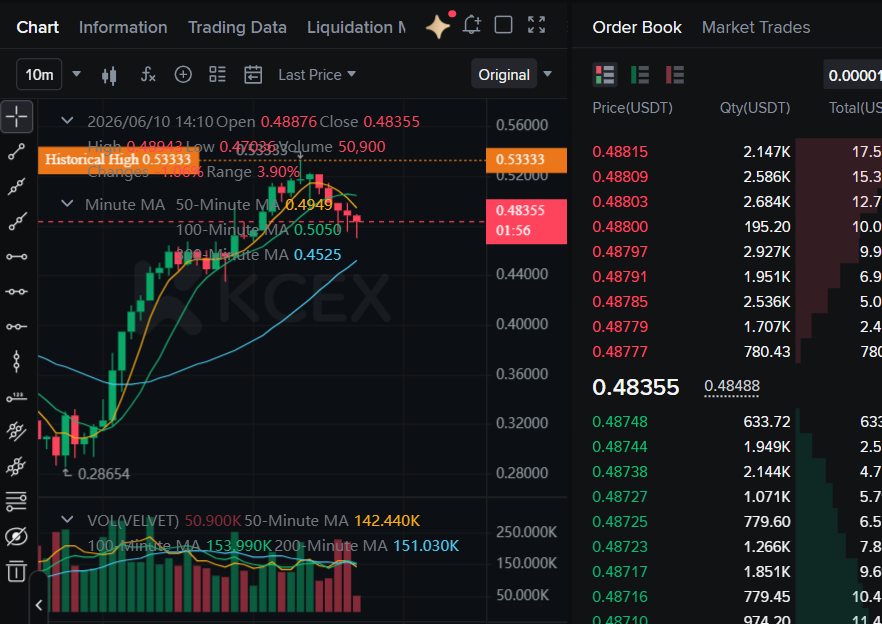
Task: Select the crosshair cursor tool
Action: pyautogui.click(x=17, y=117)
